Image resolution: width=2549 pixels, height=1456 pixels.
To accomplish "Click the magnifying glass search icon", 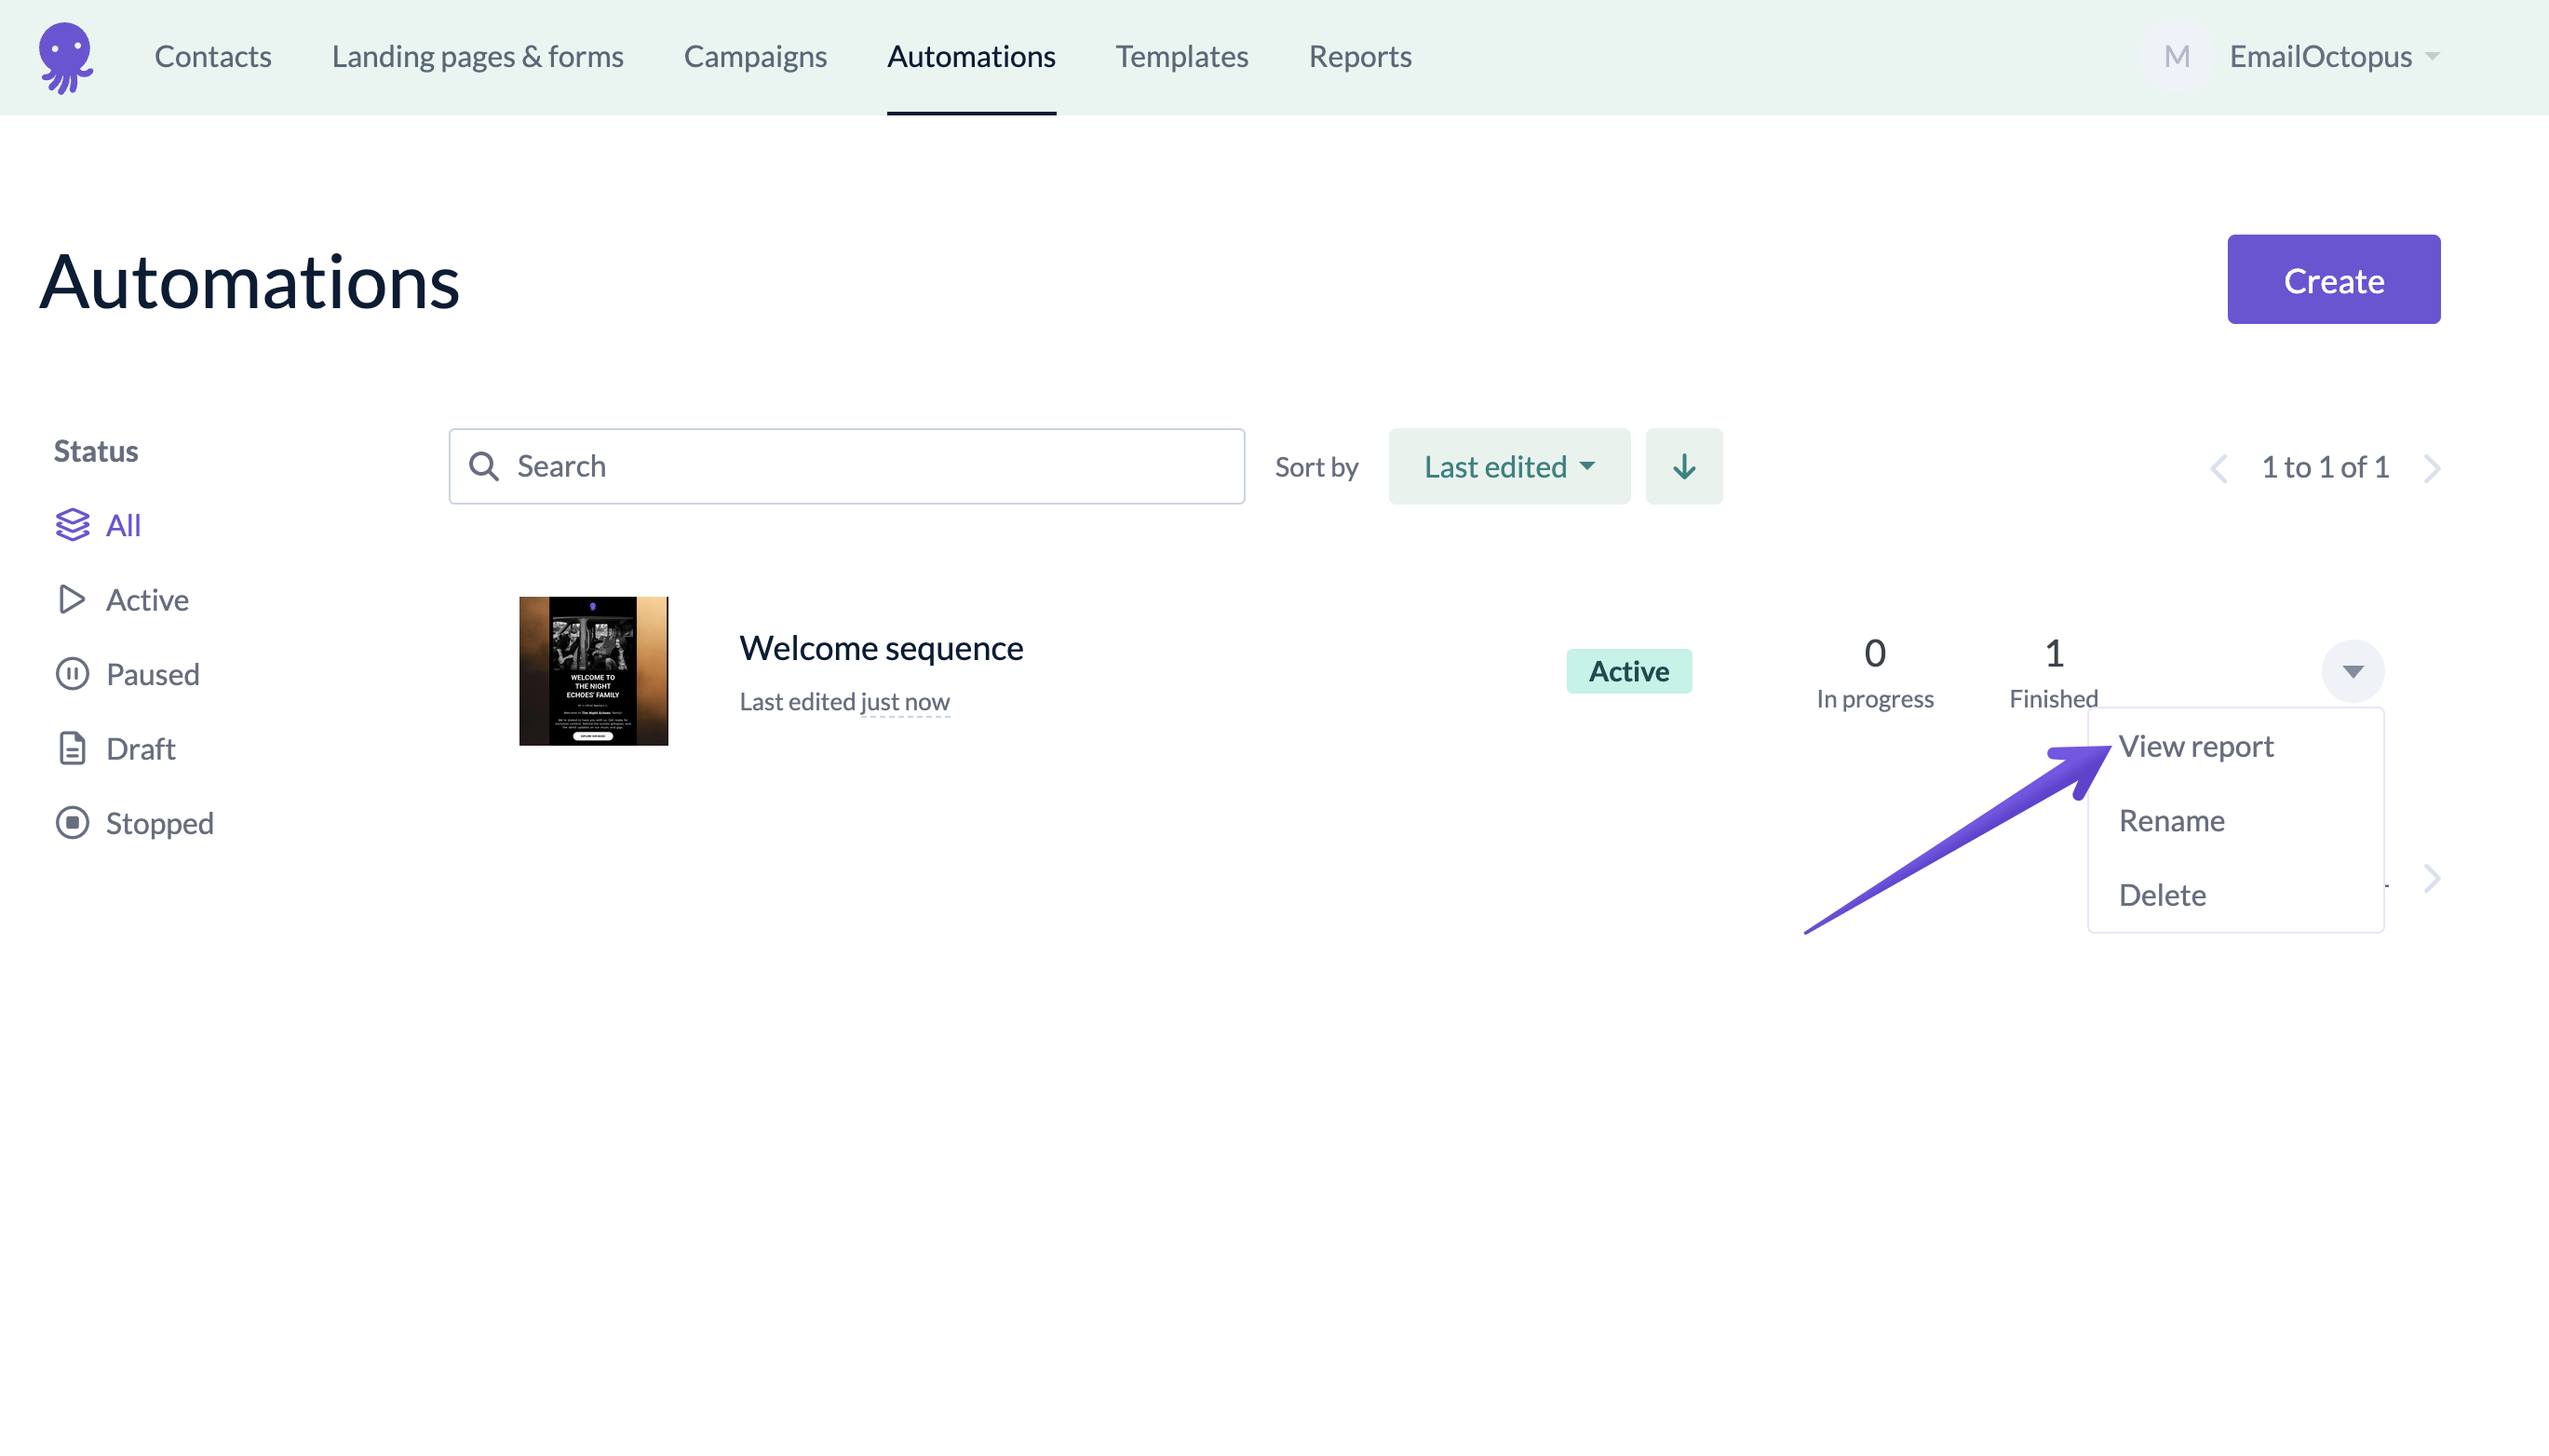I will click(484, 466).
